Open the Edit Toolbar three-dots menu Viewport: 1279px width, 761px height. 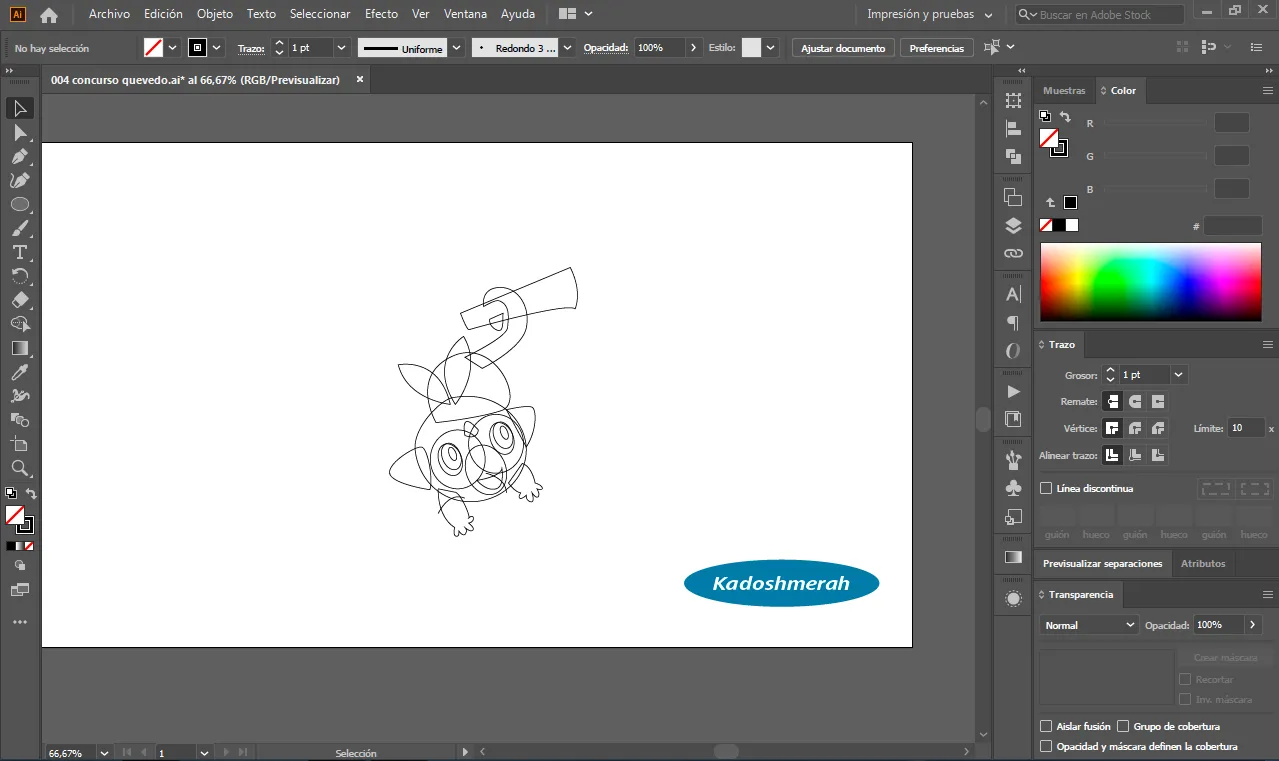(x=19, y=622)
